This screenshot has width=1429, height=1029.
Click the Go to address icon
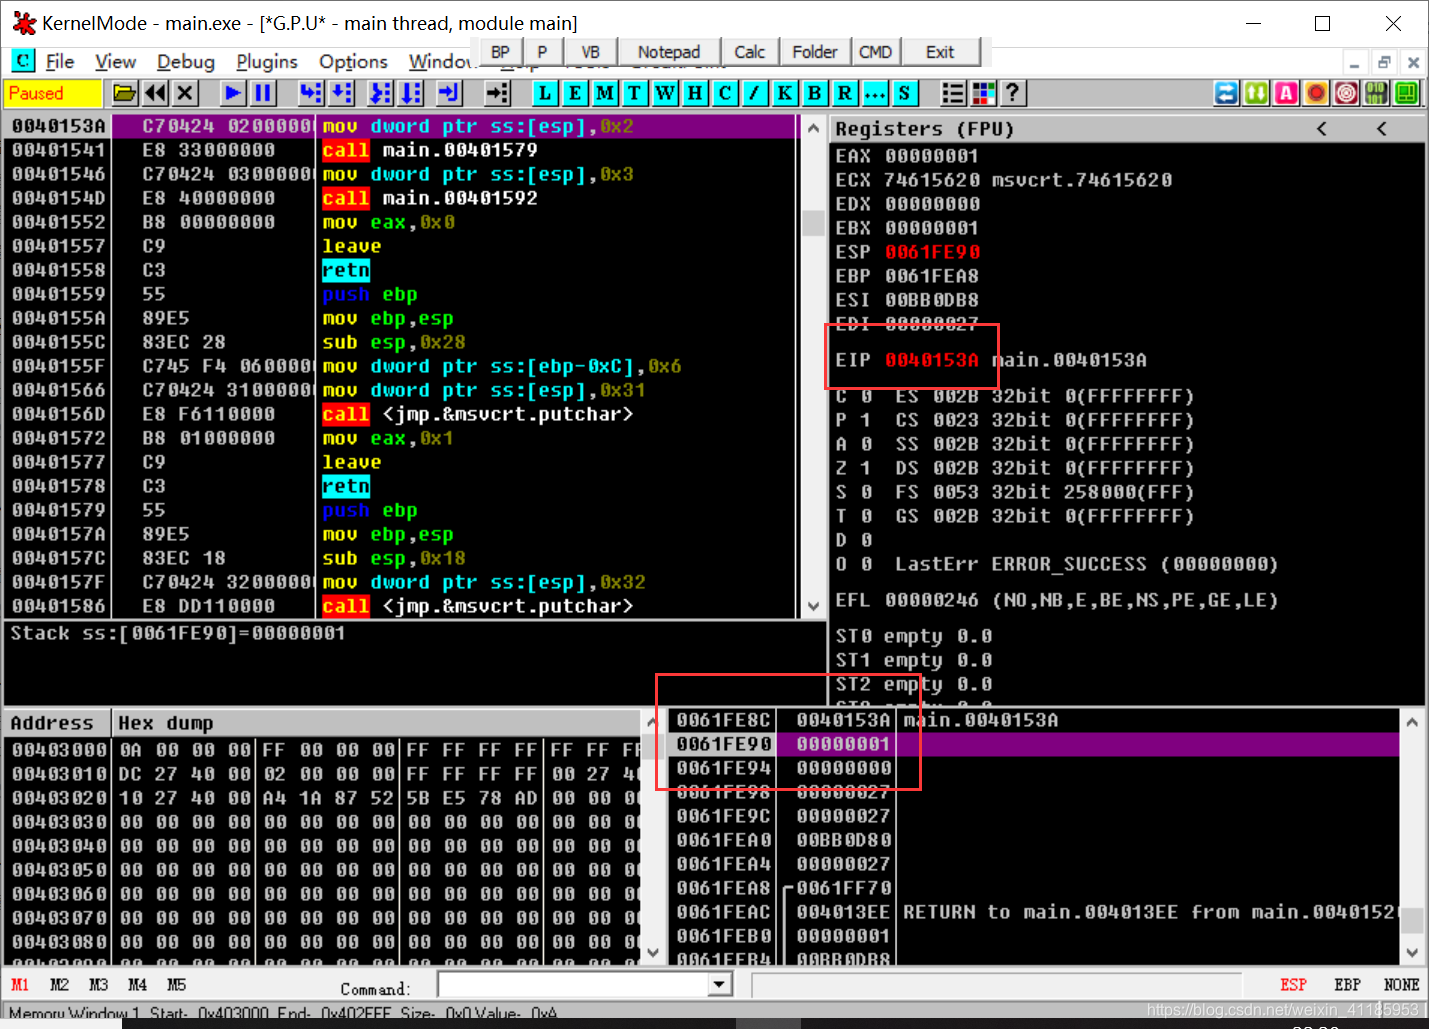pos(497,93)
